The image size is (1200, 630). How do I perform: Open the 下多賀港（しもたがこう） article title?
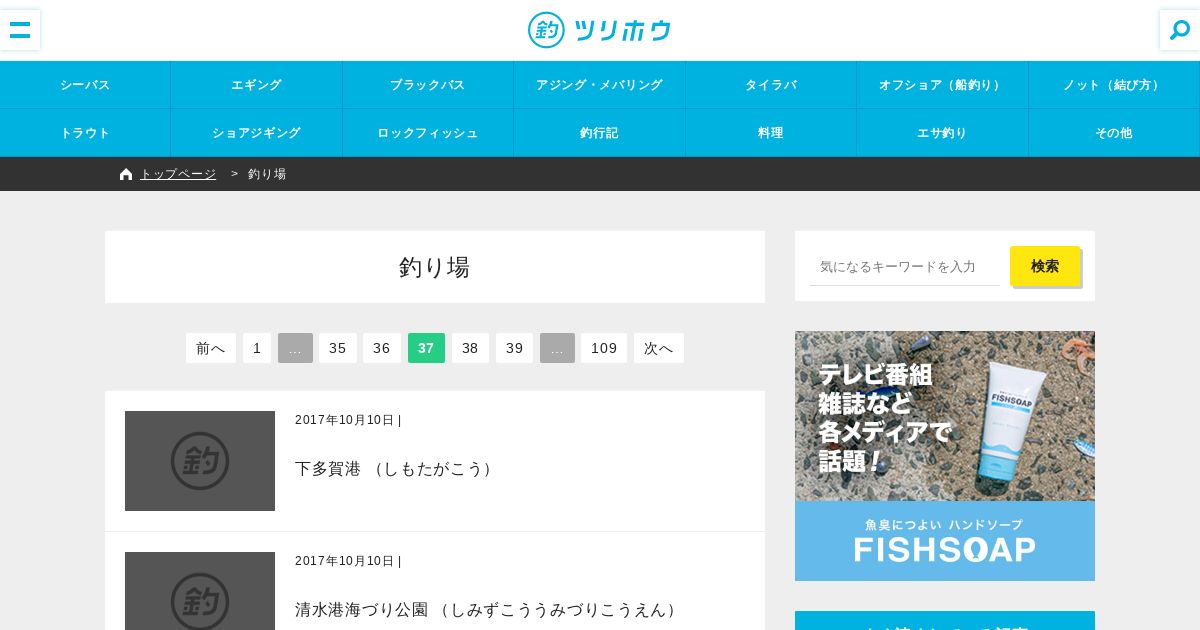point(397,469)
